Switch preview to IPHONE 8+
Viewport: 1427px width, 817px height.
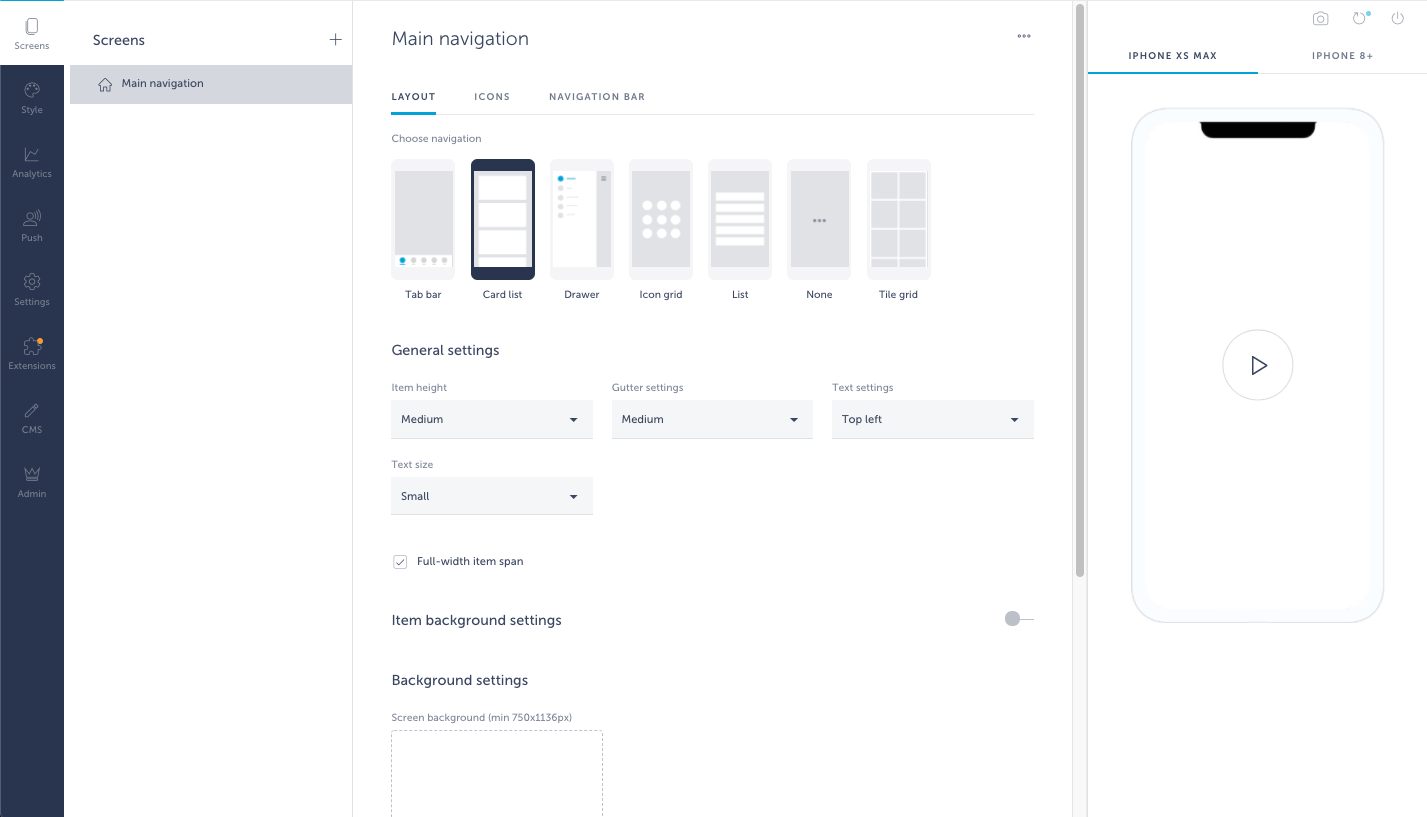click(1343, 56)
